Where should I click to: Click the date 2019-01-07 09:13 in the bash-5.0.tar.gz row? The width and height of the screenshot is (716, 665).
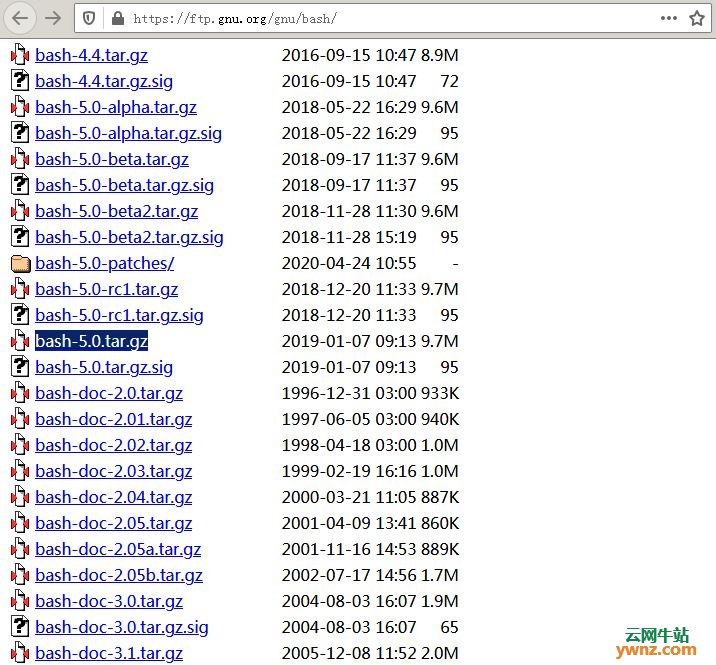pyautogui.click(x=349, y=341)
